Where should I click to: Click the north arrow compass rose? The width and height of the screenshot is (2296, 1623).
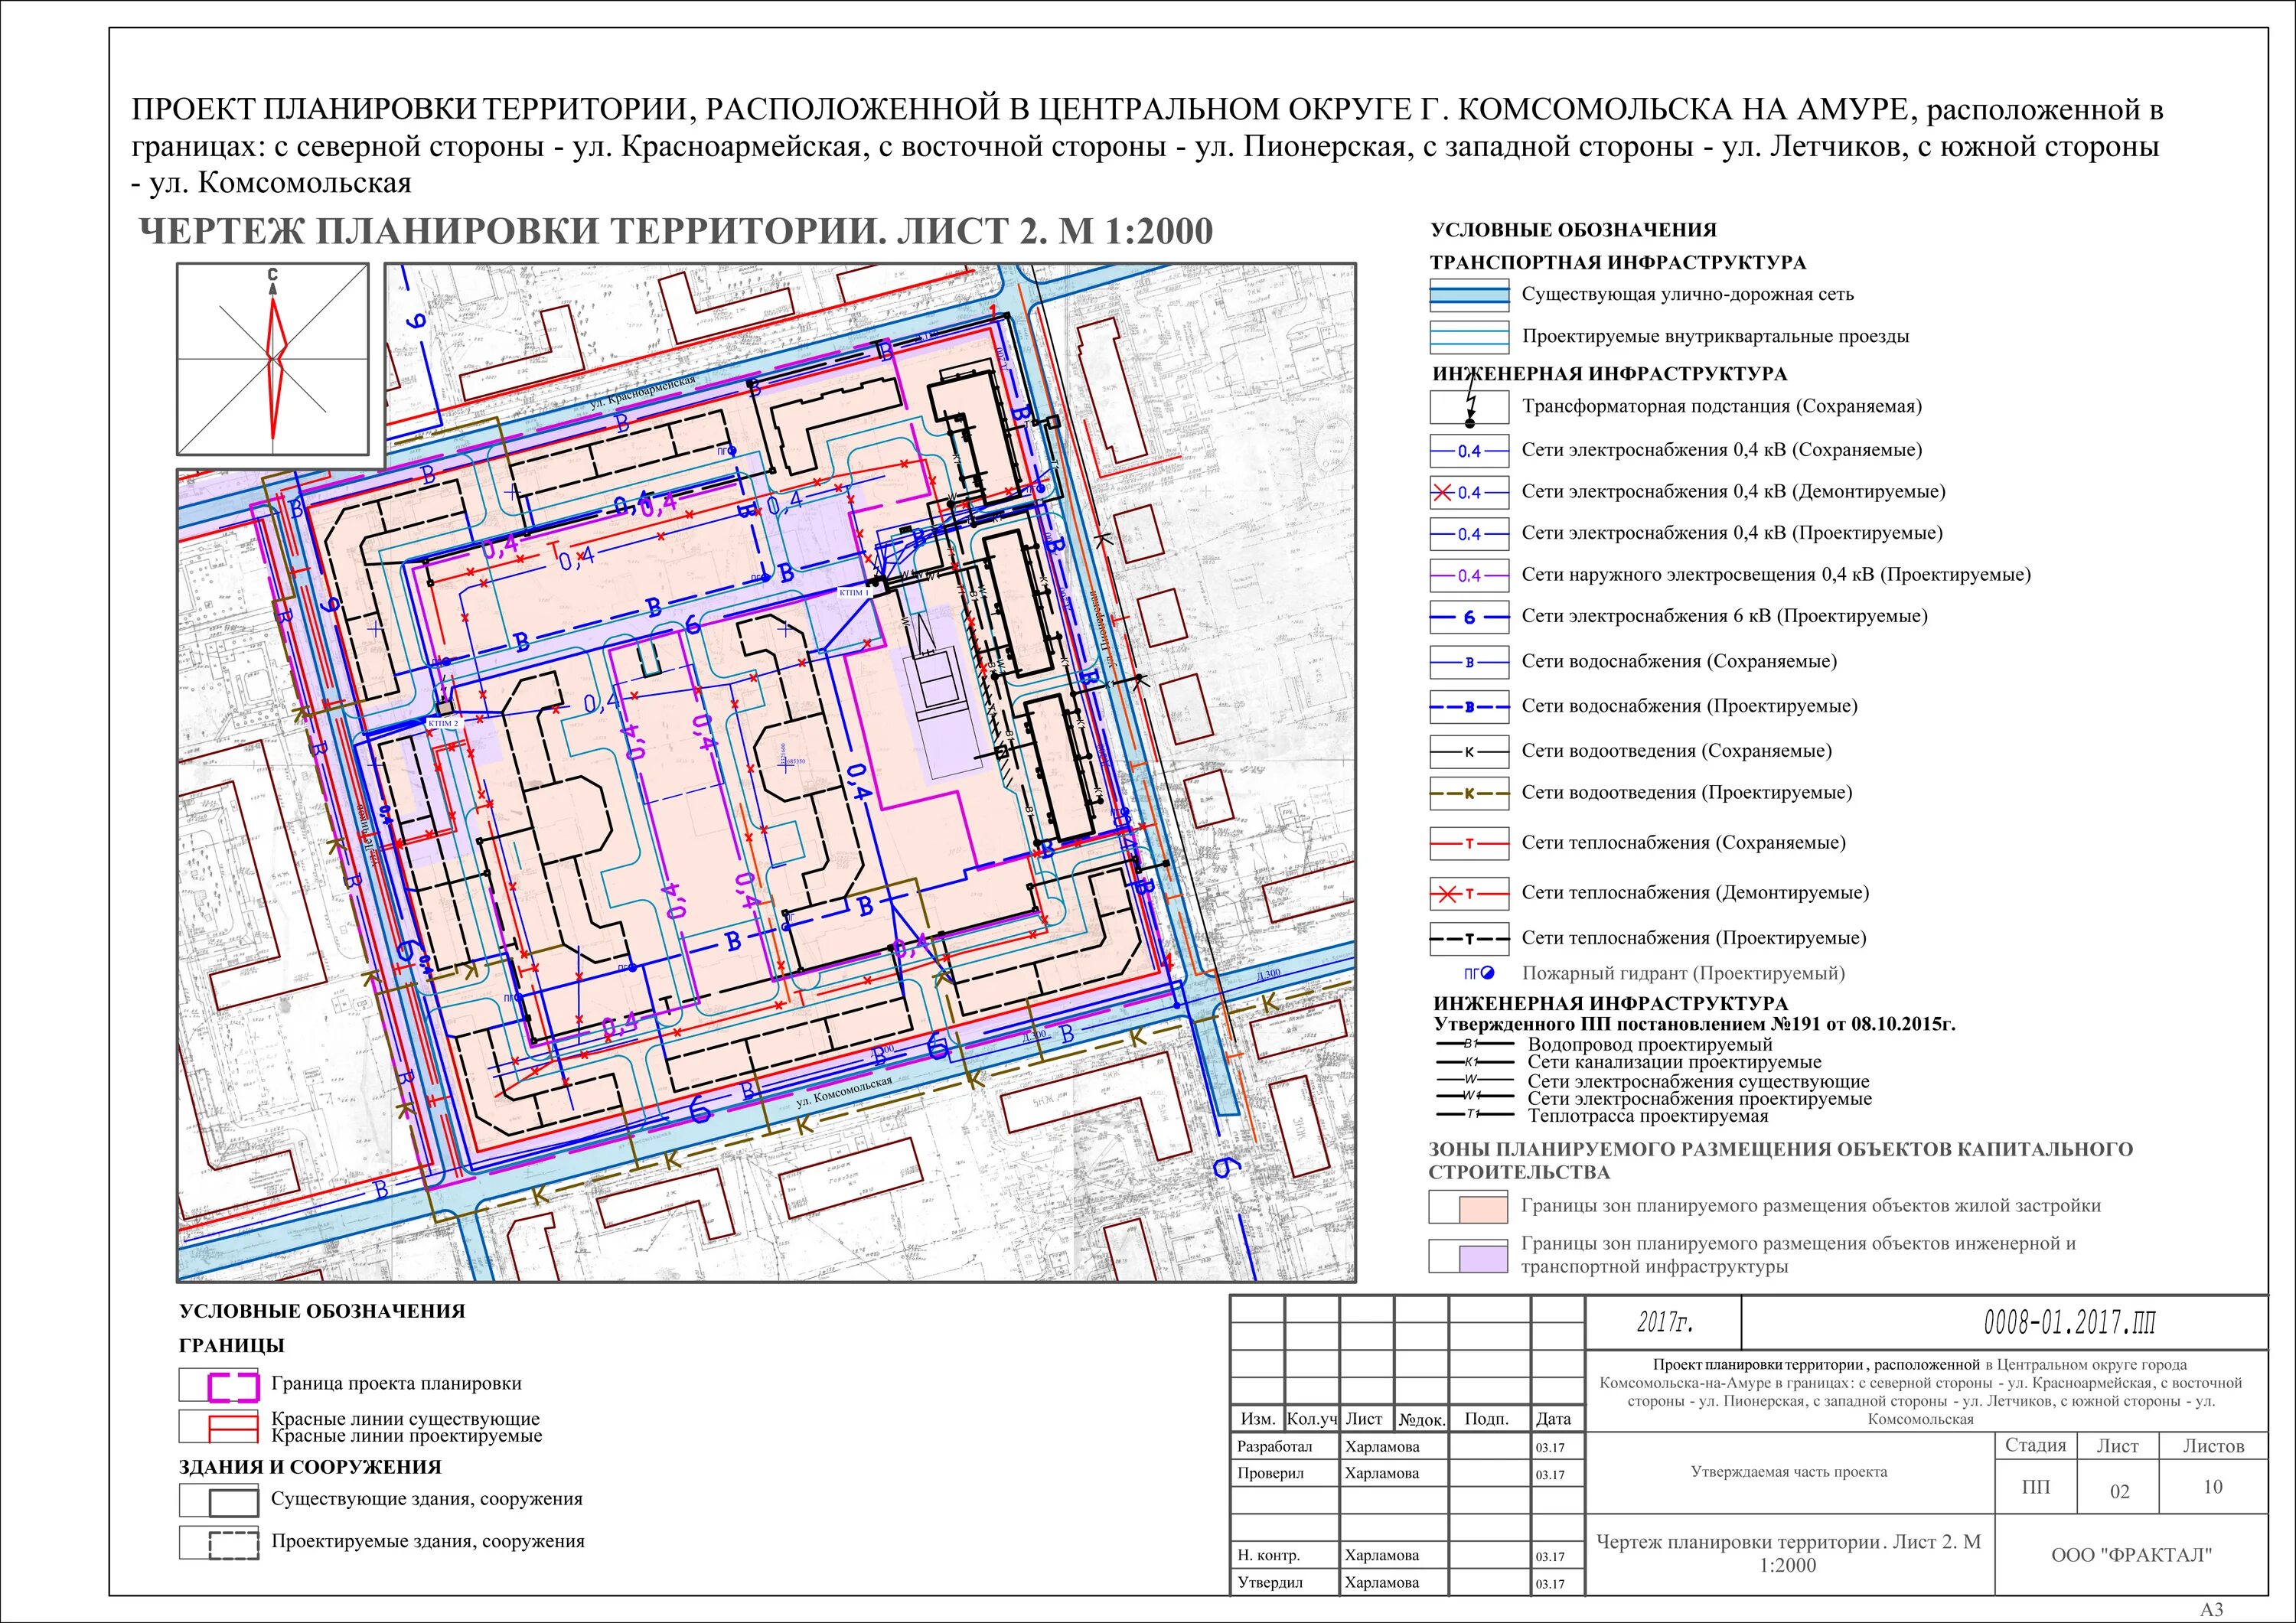(x=273, y=359)
